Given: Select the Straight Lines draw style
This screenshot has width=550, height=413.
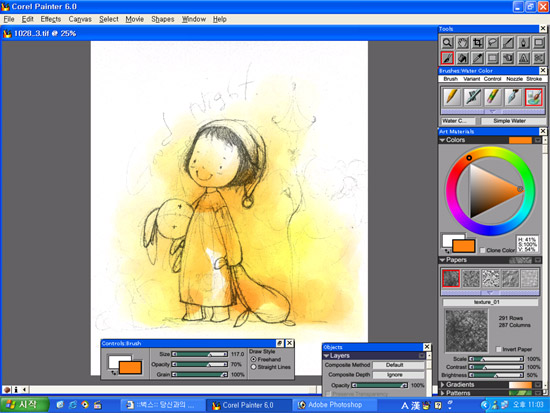Looking at the screenshot, I should [254, 367].
